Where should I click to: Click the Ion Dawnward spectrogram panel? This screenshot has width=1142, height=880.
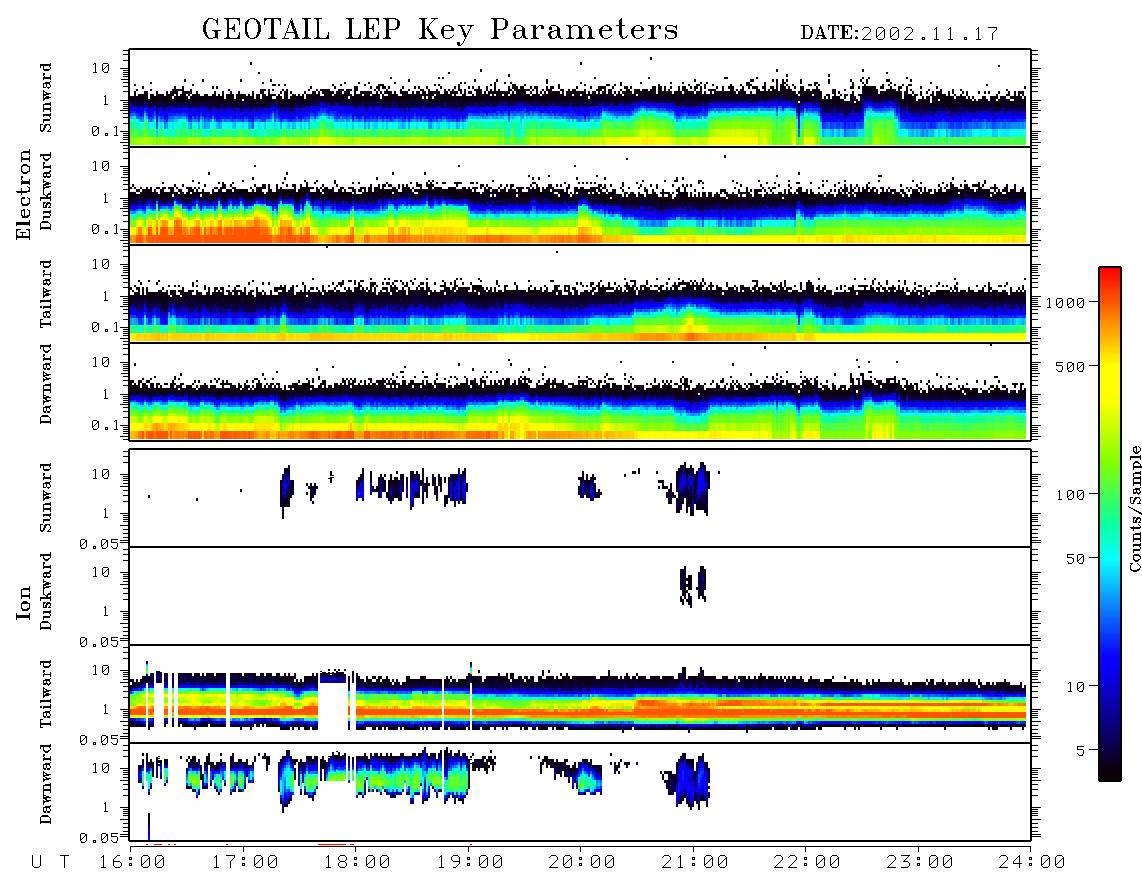point(580,792)
